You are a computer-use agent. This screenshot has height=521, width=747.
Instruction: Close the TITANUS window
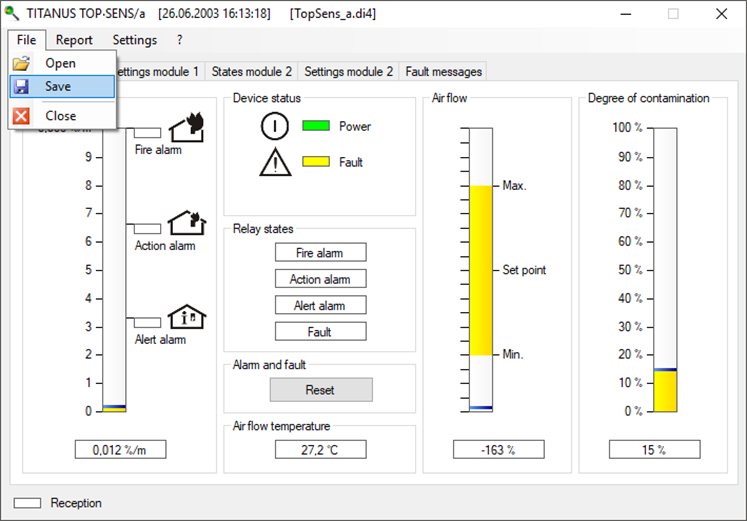pyautogui.click(x=721, y=14)
